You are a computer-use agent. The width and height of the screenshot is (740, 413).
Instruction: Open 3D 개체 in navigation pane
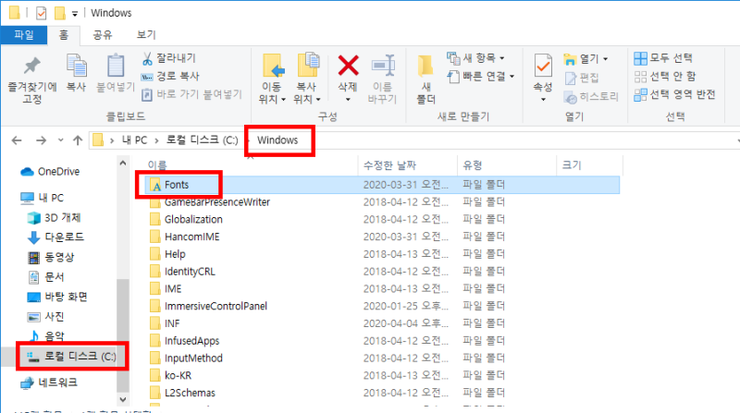(x=54, y=218)
